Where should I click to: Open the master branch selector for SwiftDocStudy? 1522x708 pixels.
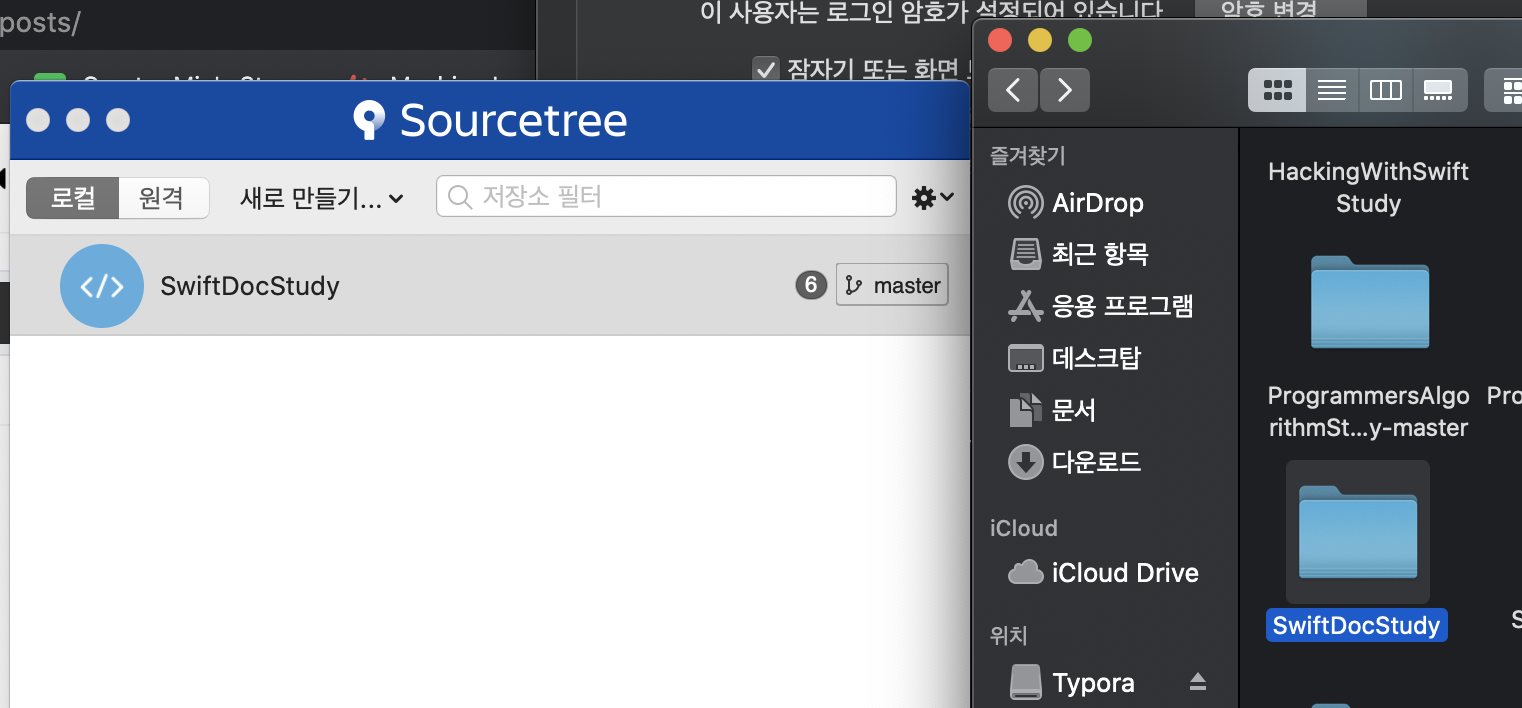click(891, 285)
